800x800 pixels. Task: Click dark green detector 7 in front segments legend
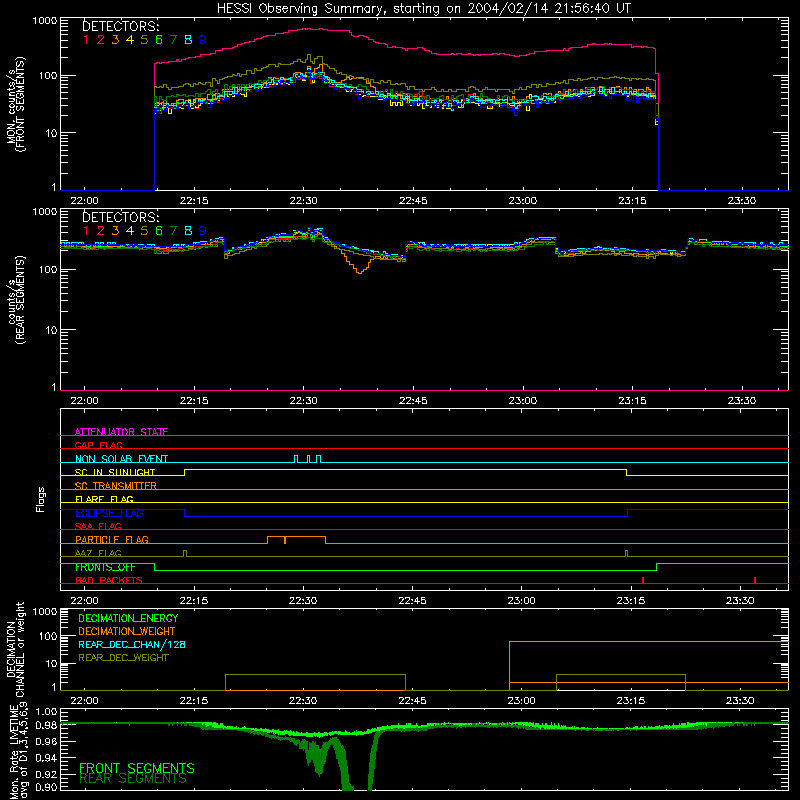click(x=173, y=40)
